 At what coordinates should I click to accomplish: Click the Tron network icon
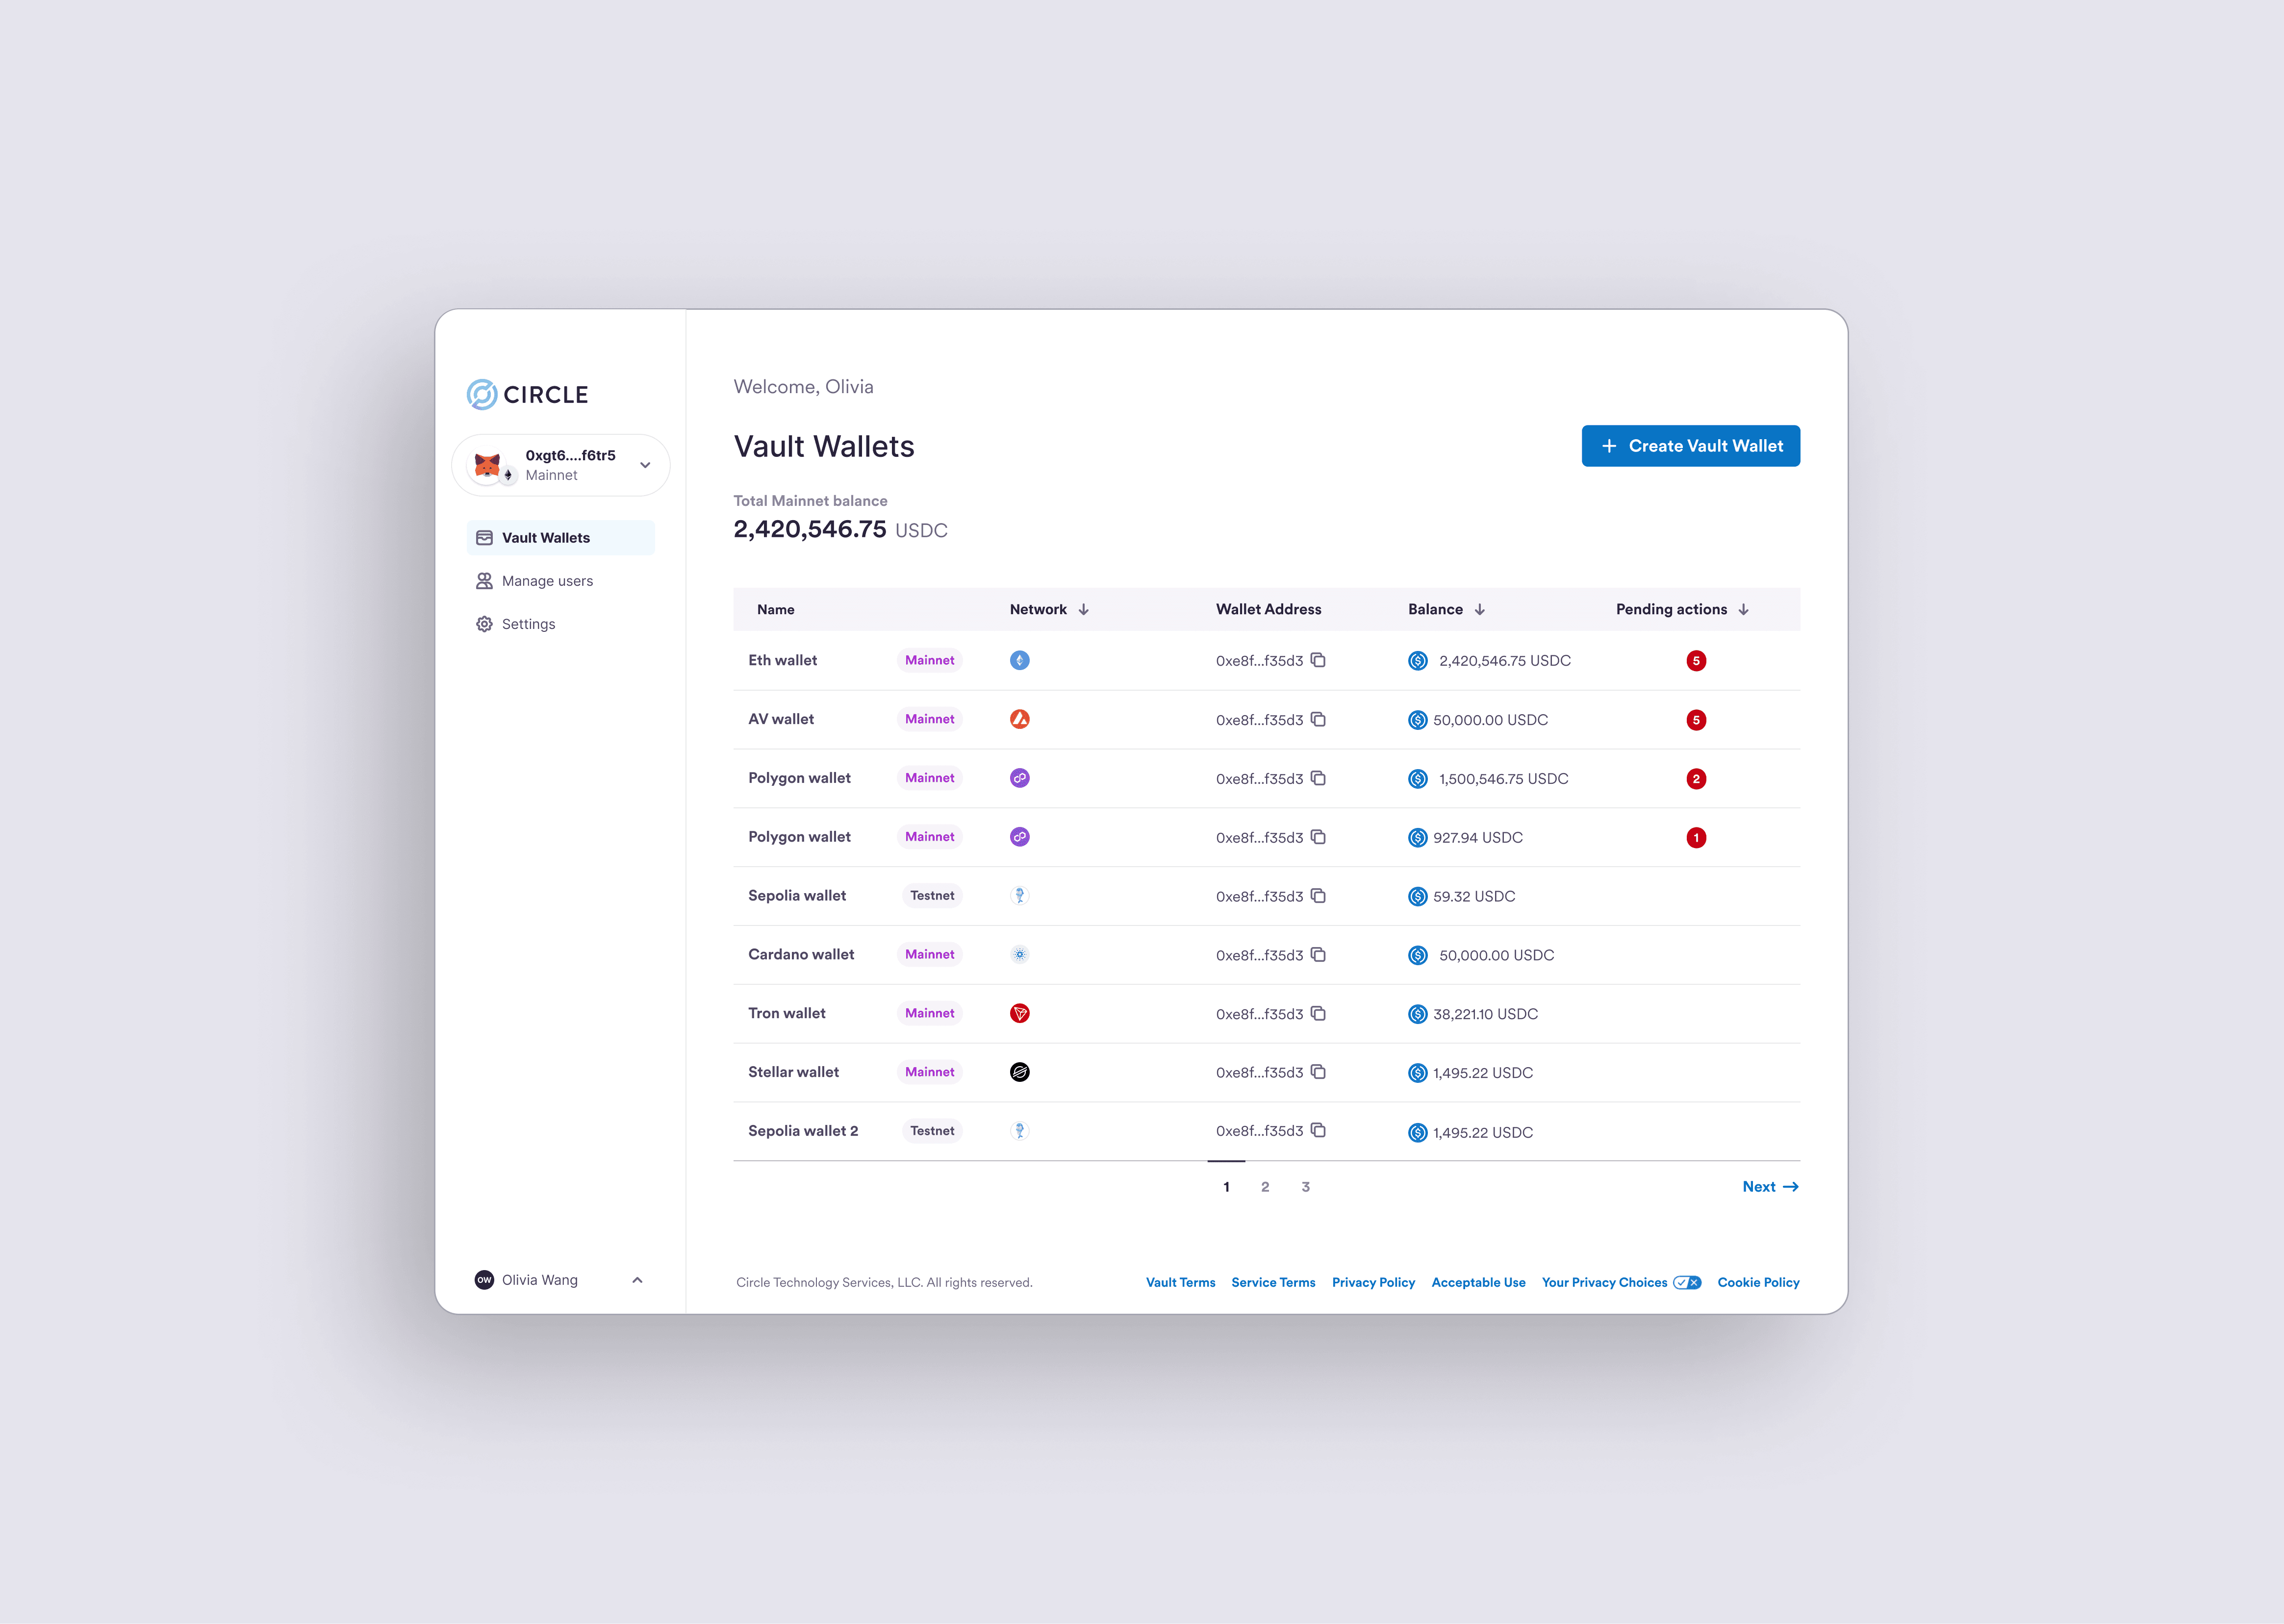(1019, 1013)
